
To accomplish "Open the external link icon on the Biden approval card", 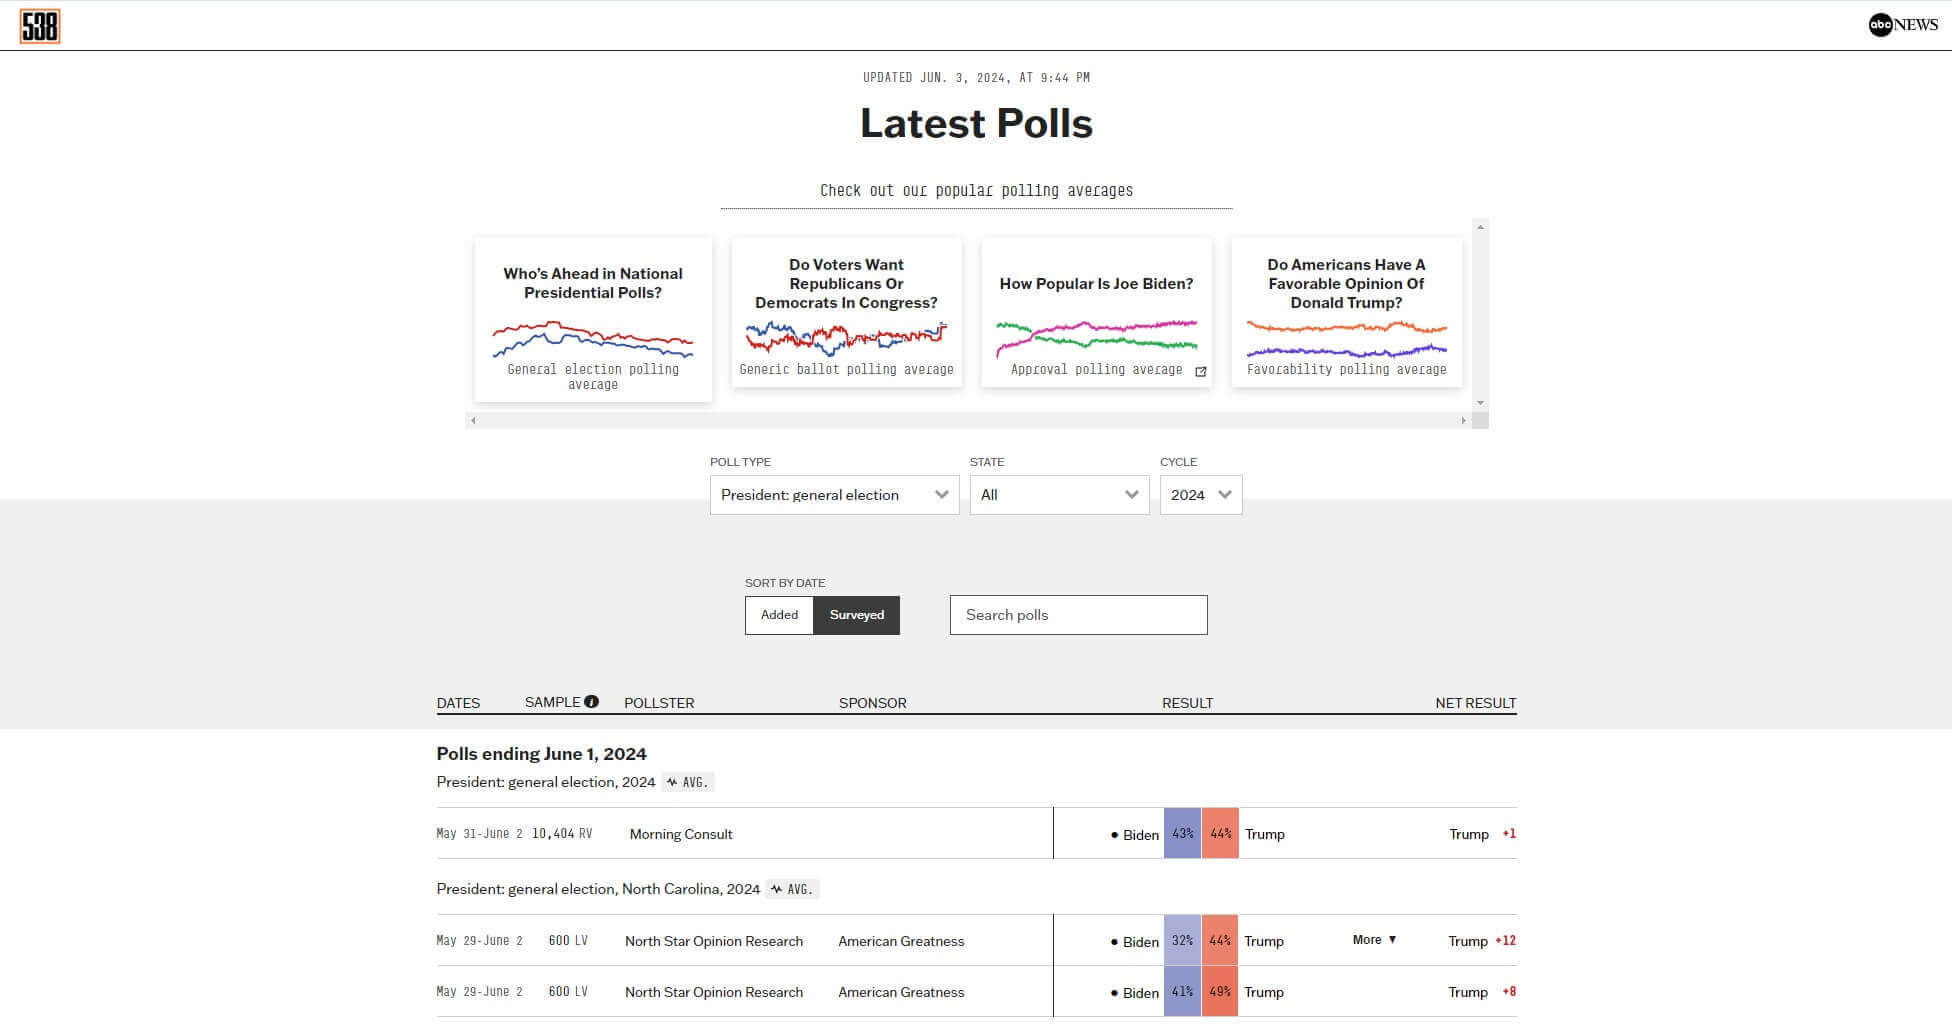I will pyautogui.click(x=1201, y=371).
